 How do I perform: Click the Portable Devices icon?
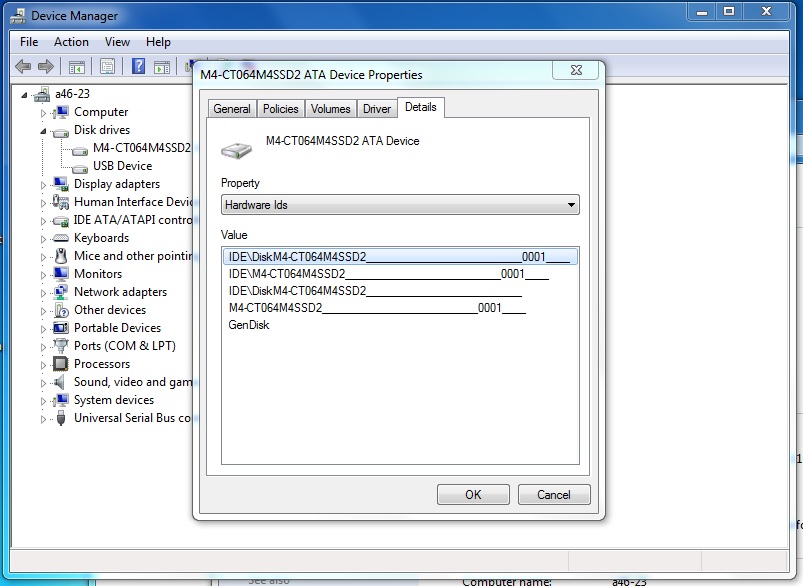coord(61,327)
